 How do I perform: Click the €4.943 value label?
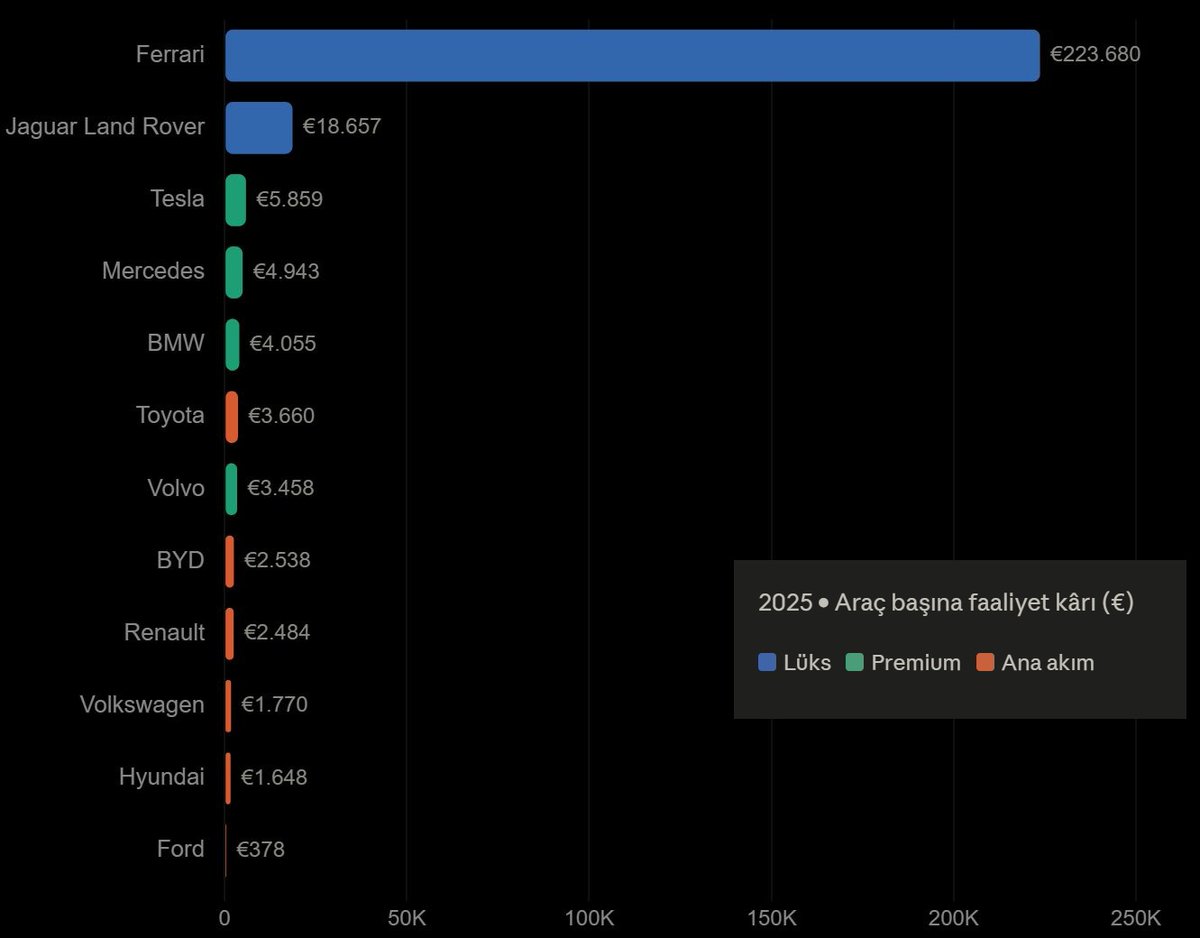pyautogui.click(x=286, y=271)
